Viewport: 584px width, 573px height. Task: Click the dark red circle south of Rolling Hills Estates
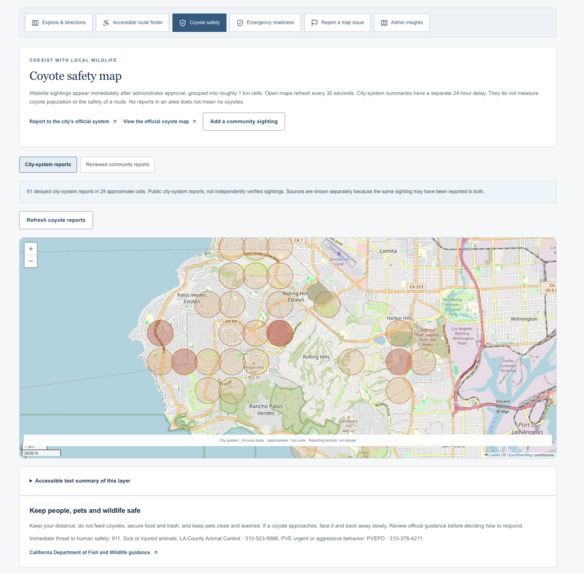click(x=280, y=333)
